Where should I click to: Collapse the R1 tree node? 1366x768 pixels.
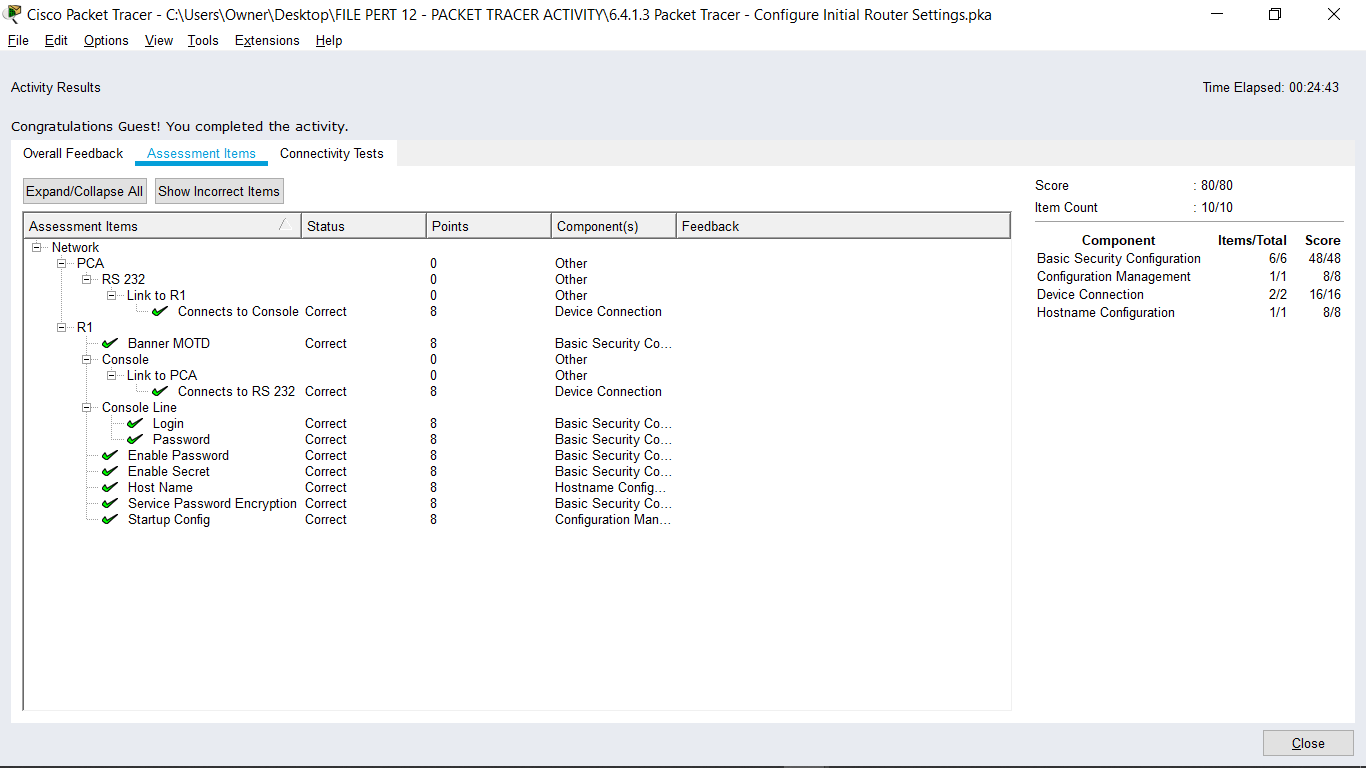click(62, 327)
